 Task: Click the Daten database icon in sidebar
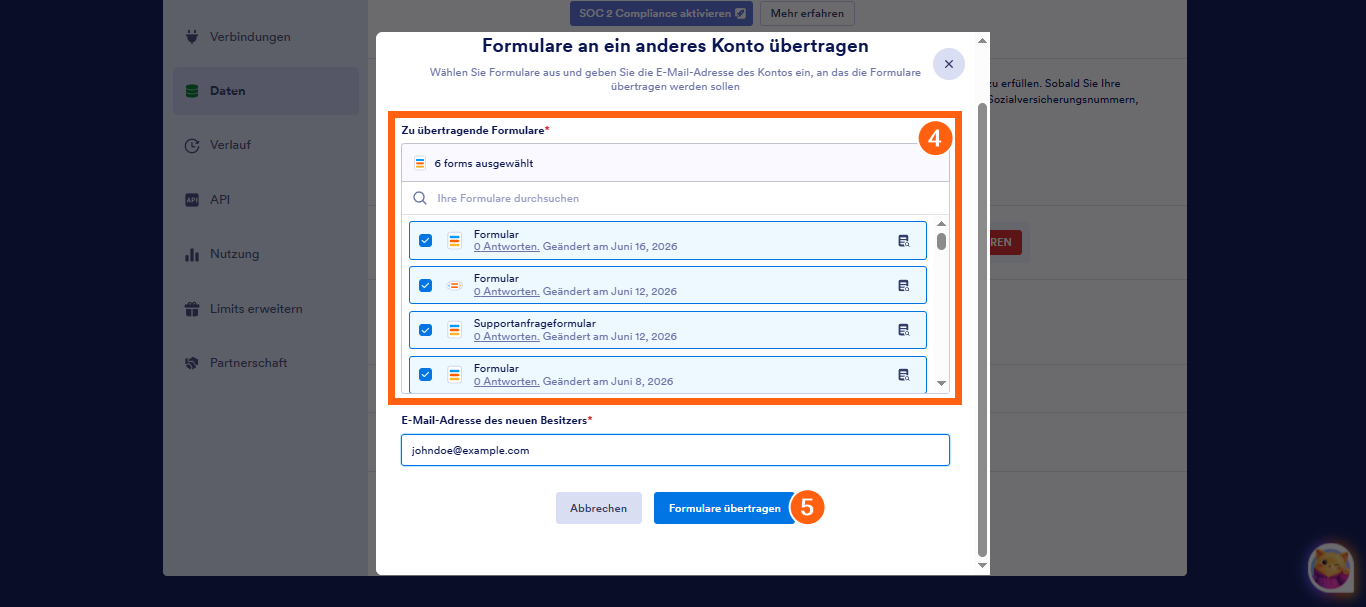coord(192,91)
